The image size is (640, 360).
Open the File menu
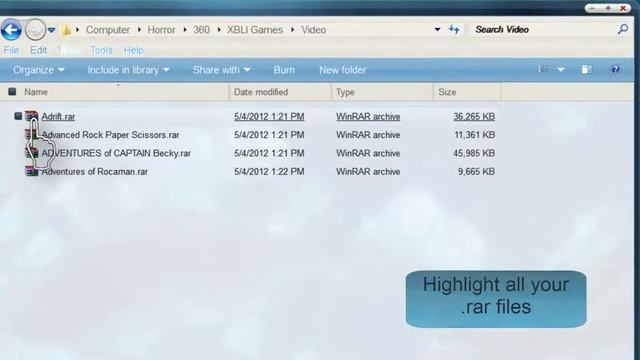click(x=11, y=50)
